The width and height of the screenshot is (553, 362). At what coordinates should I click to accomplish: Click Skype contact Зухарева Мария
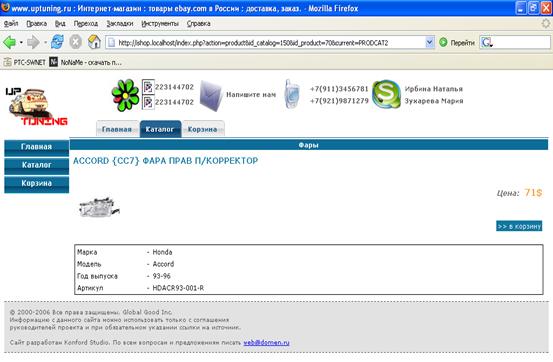[x=434, y=101]
